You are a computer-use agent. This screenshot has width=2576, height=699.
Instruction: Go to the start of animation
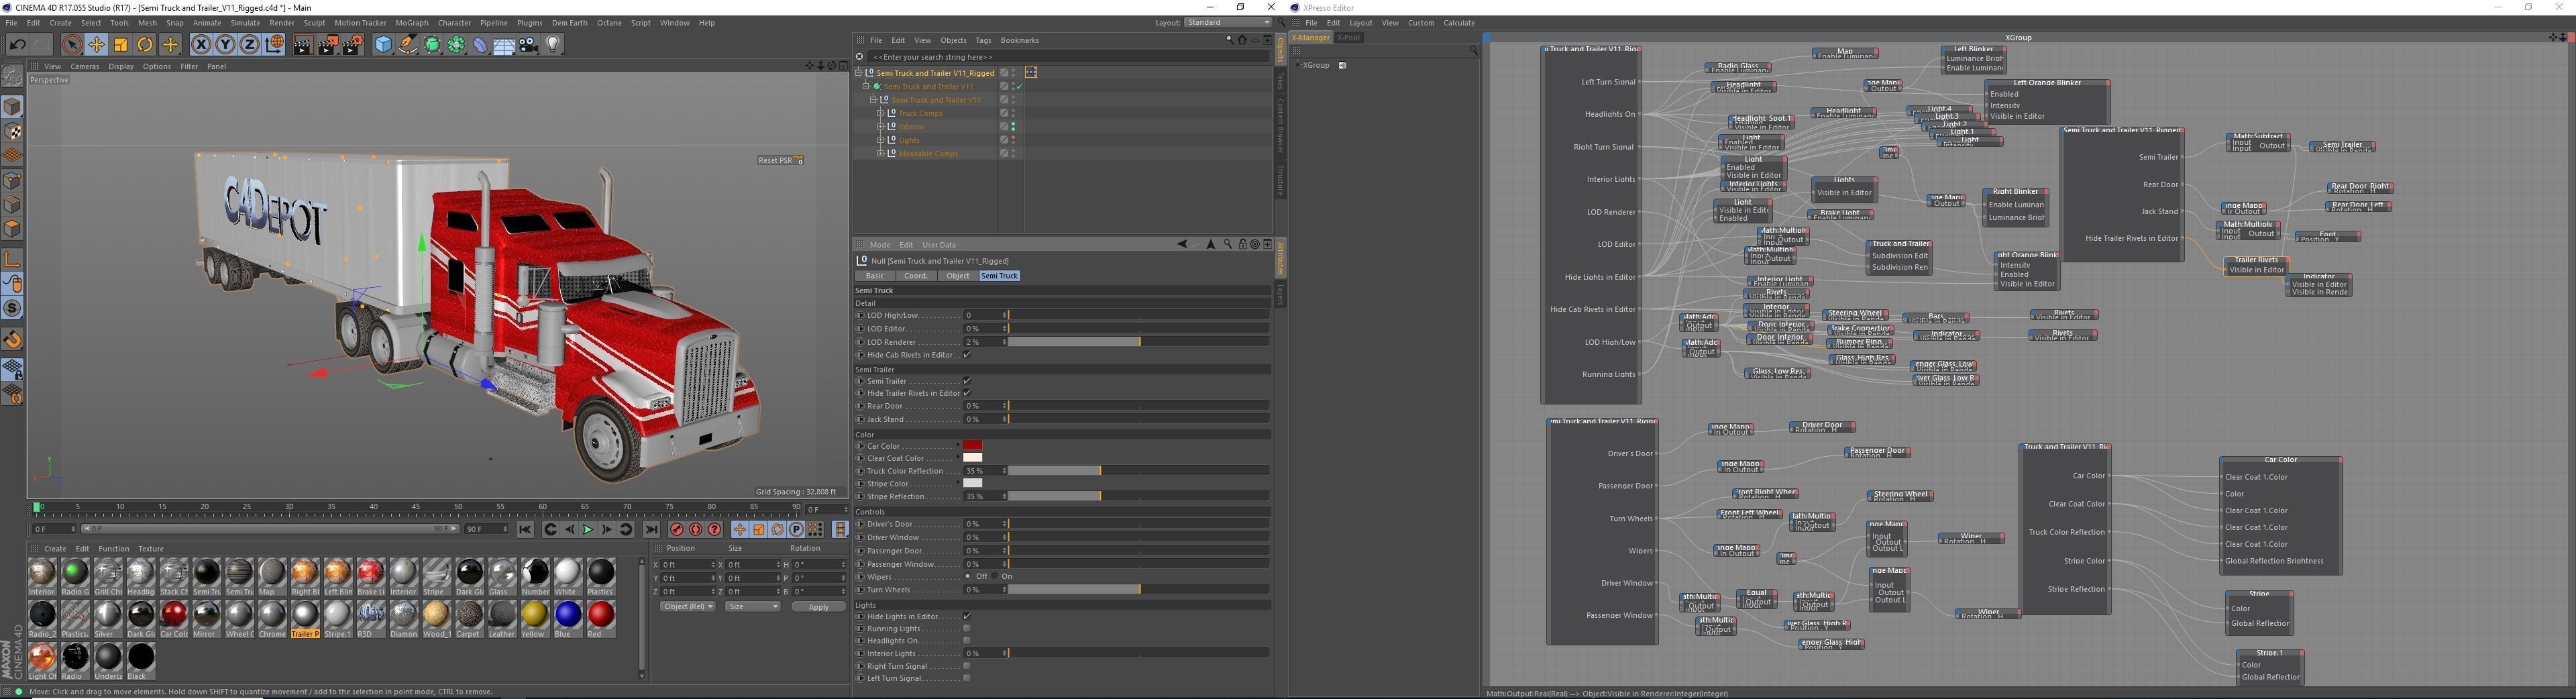[x=525, y=530]
